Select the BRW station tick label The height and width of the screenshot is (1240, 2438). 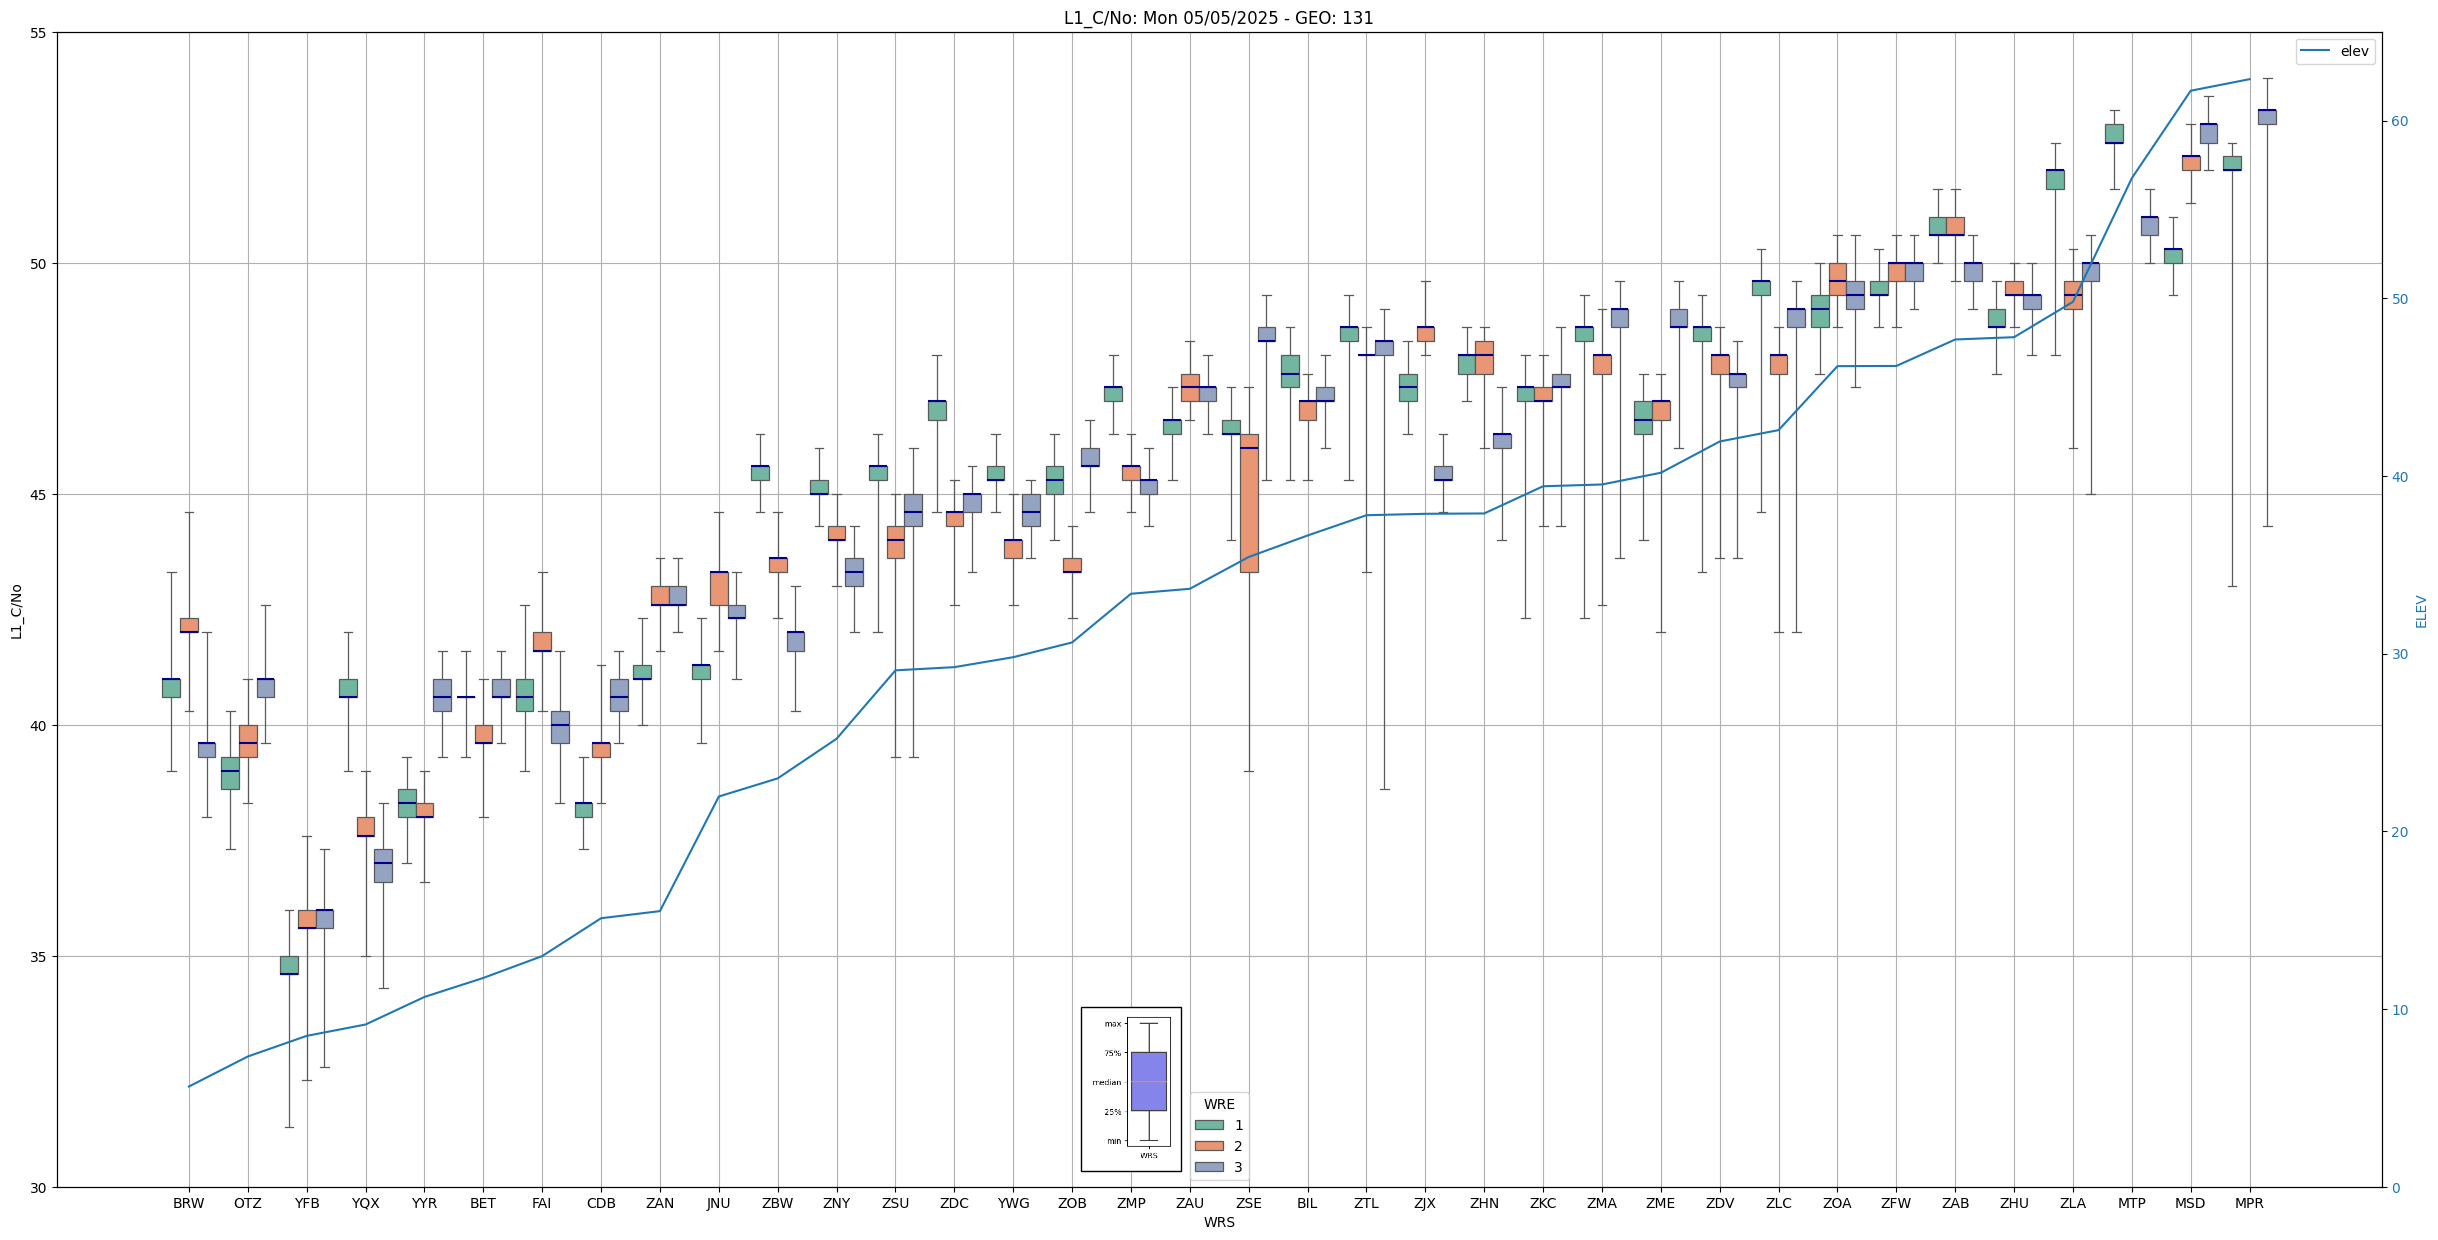[x=188, y=1203]
